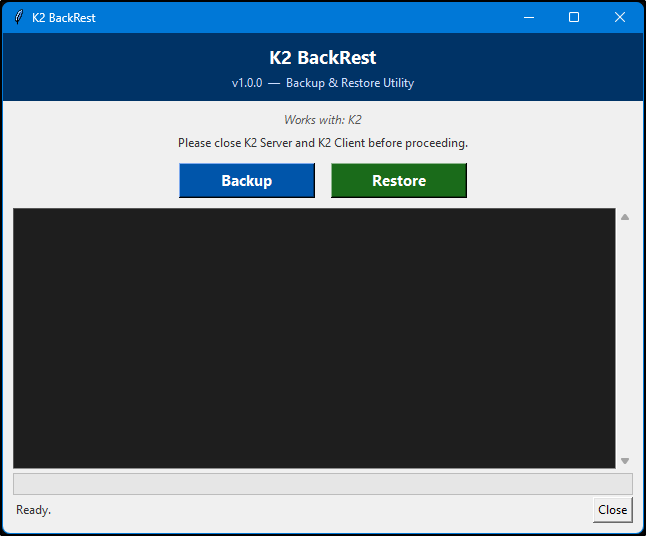
Task: Click the 'K2 BackRest' header title
Action: click(x=323, y=58)
